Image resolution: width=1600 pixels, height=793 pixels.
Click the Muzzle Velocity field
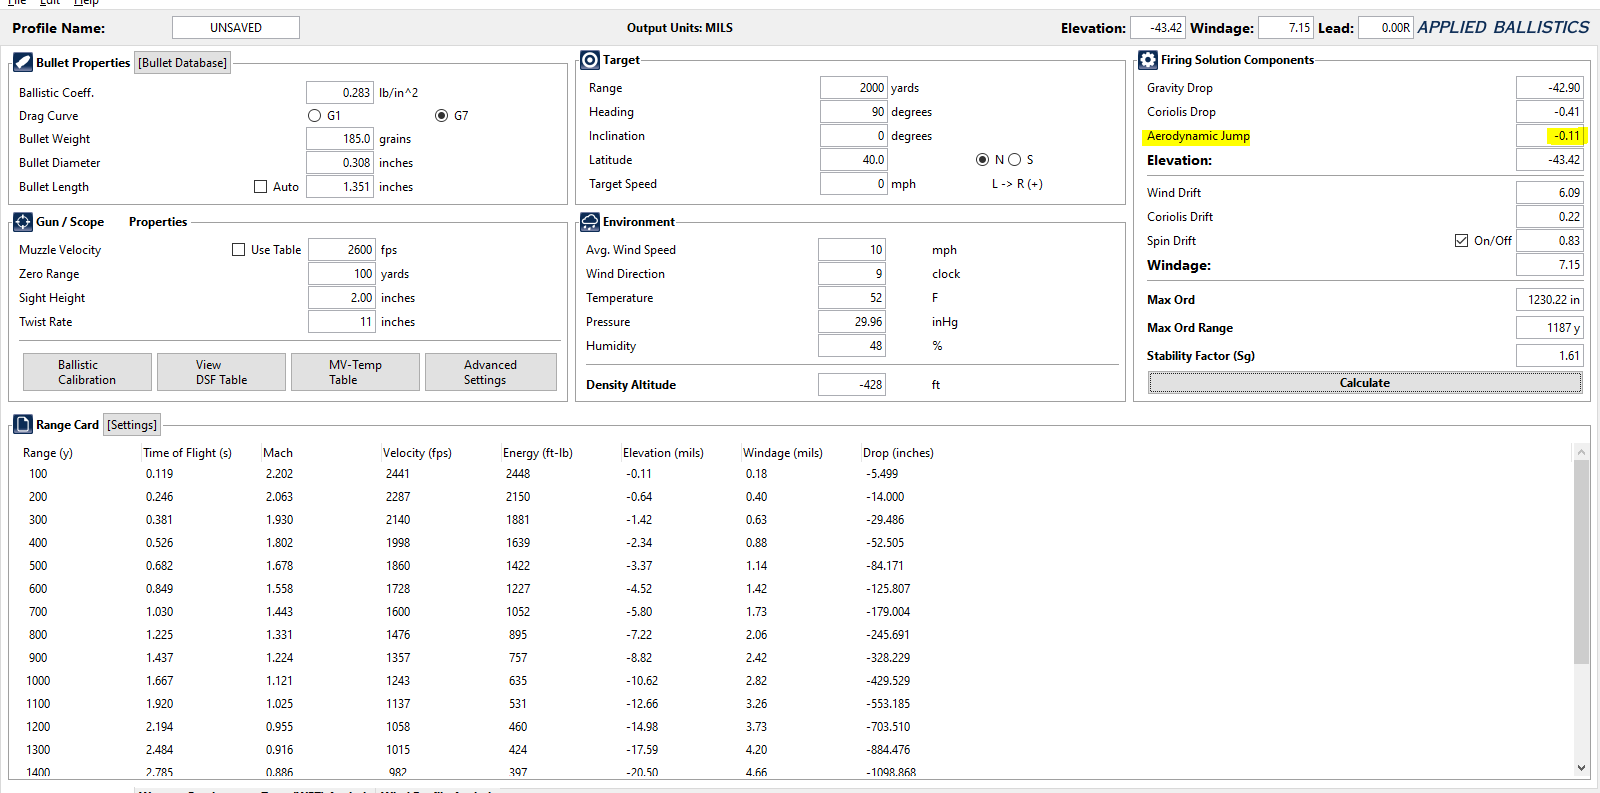click(342, 250)
